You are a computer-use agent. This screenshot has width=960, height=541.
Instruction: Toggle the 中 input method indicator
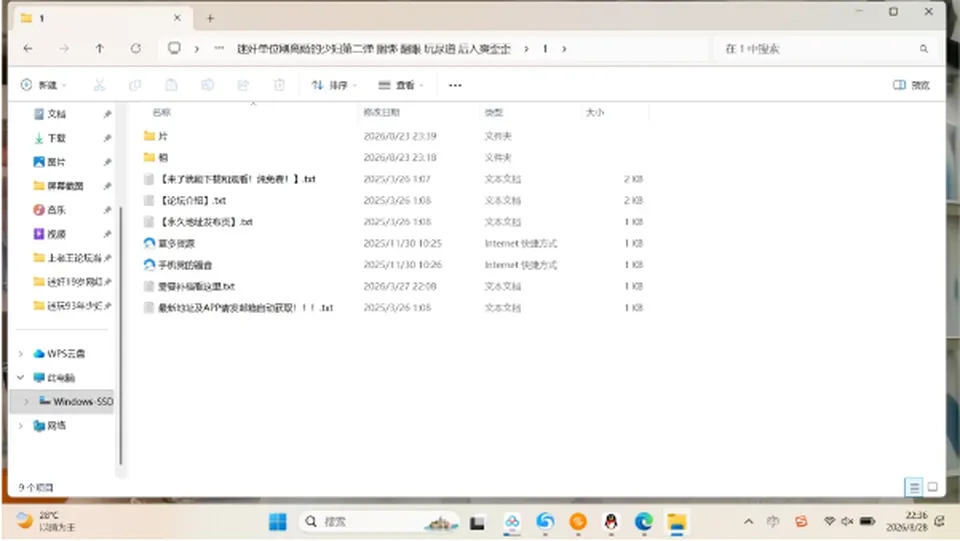[773, 521]
